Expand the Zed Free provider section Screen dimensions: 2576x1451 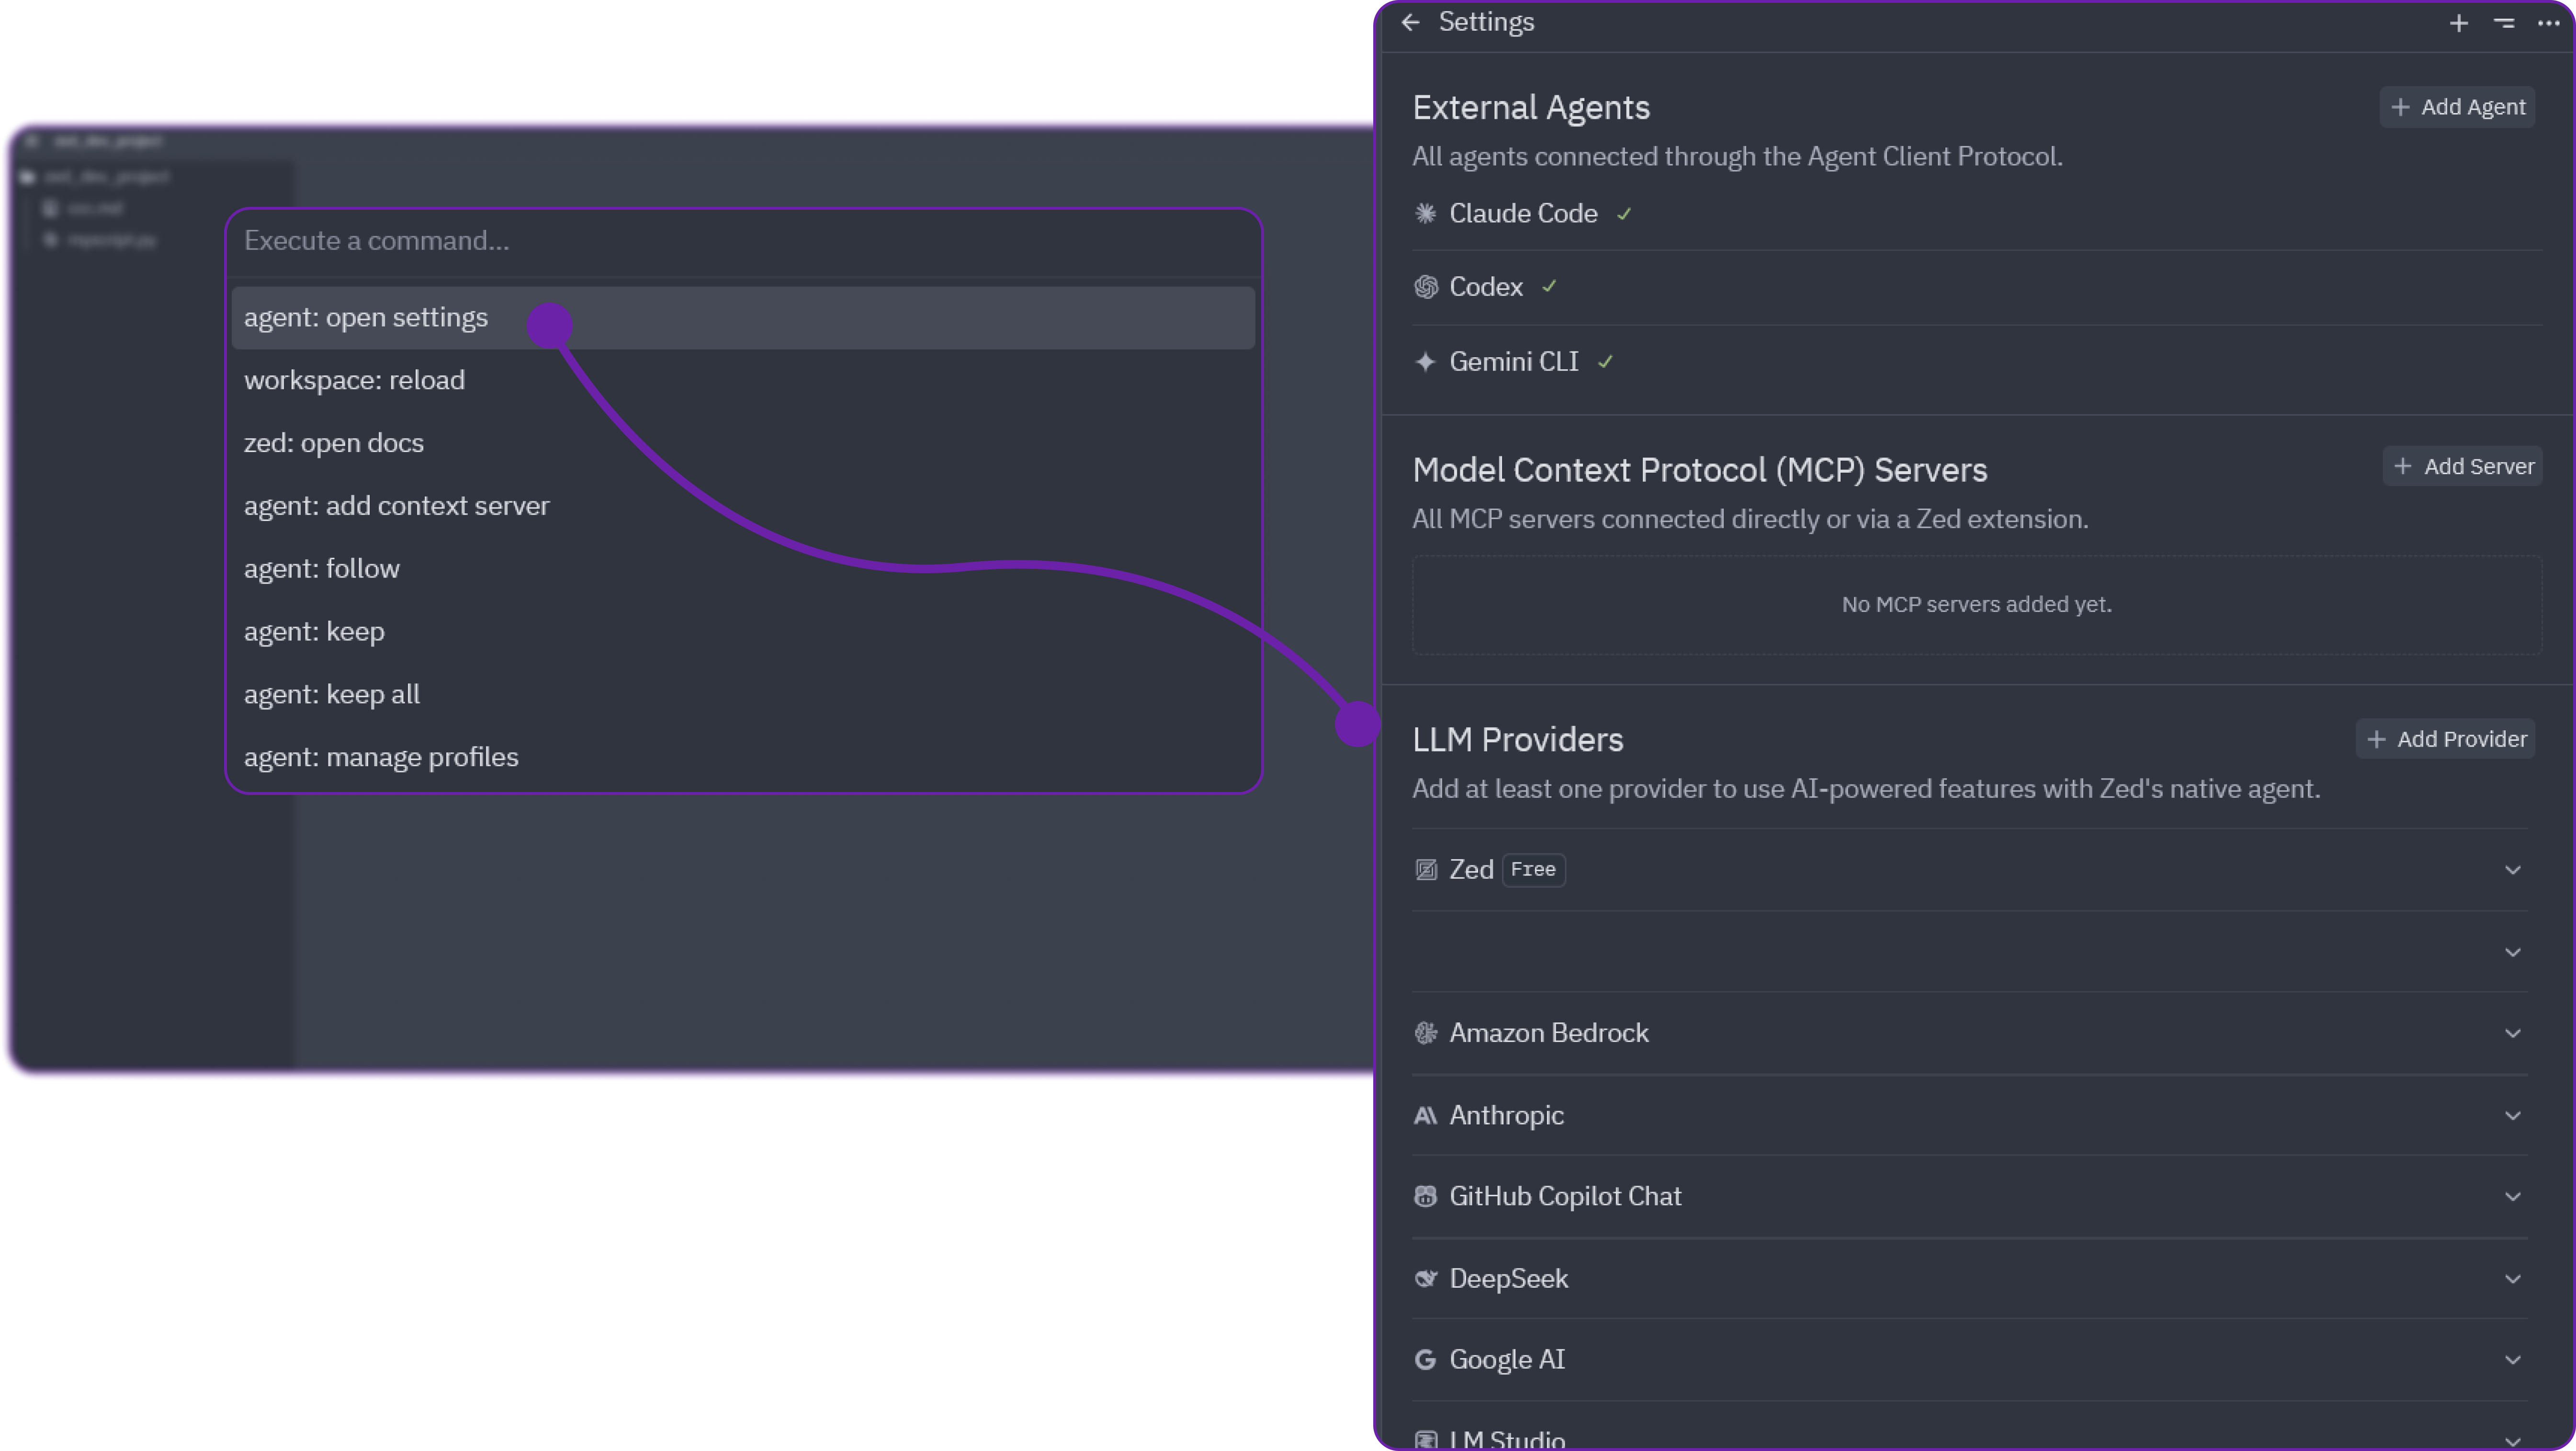2513,869
